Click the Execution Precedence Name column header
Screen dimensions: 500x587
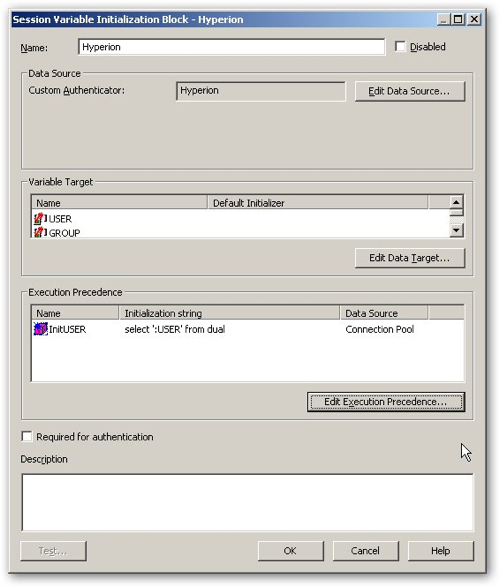point(76,313)
